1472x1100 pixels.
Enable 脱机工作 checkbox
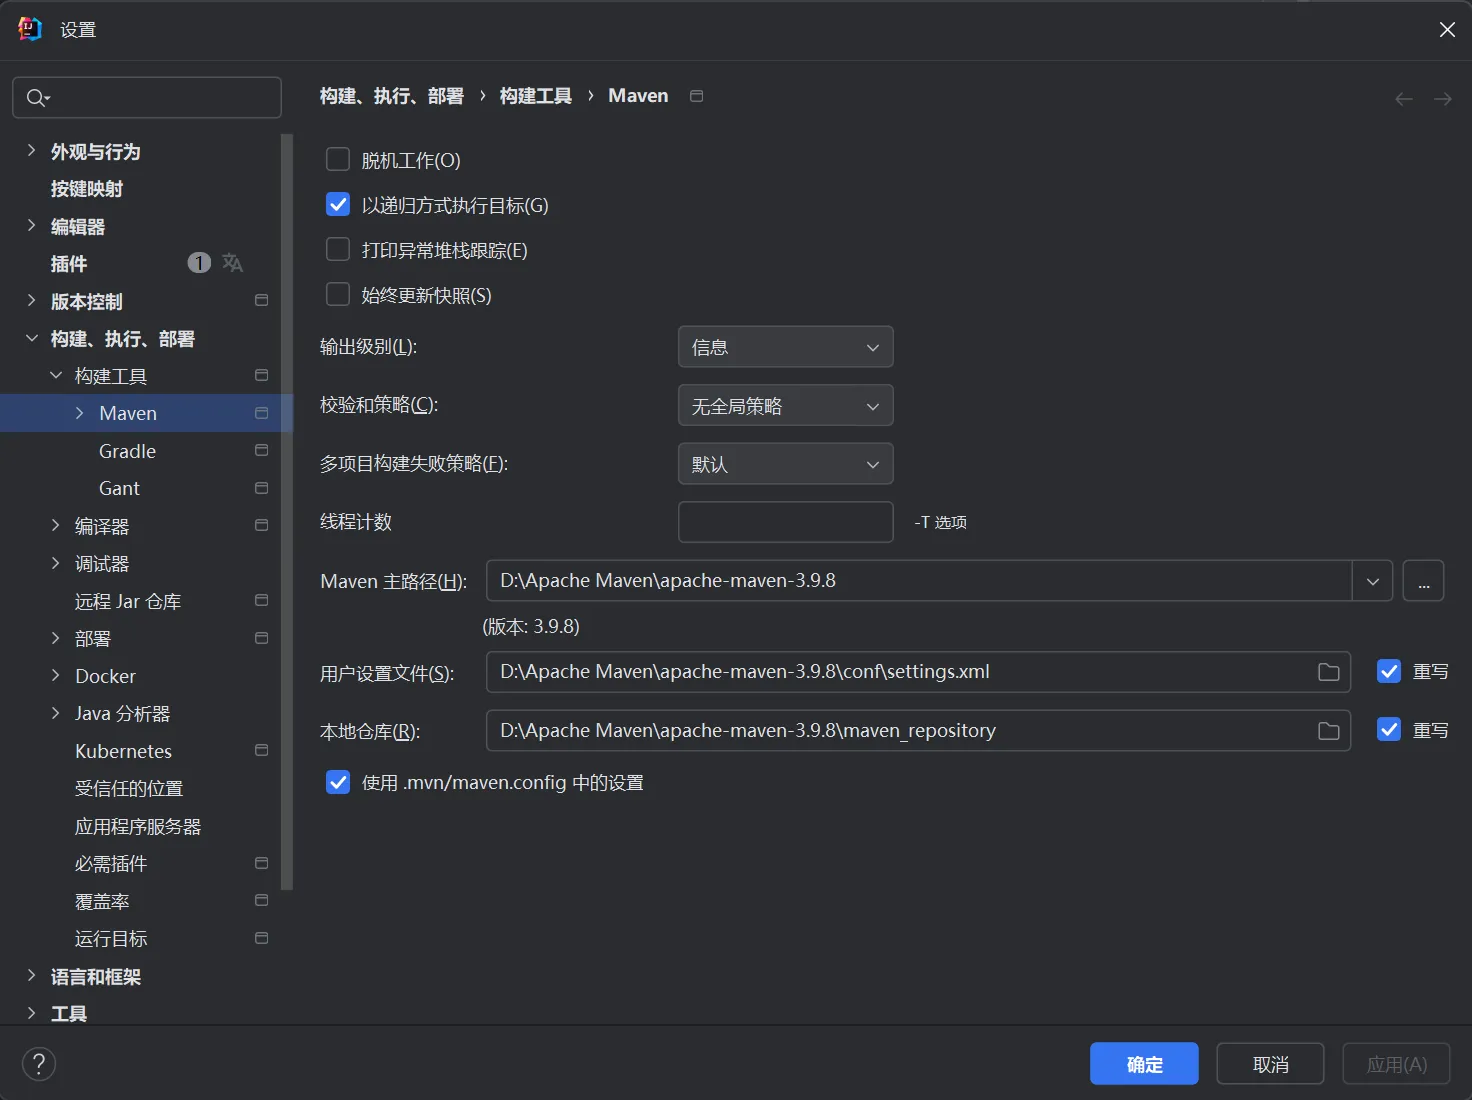click(337, 158)
